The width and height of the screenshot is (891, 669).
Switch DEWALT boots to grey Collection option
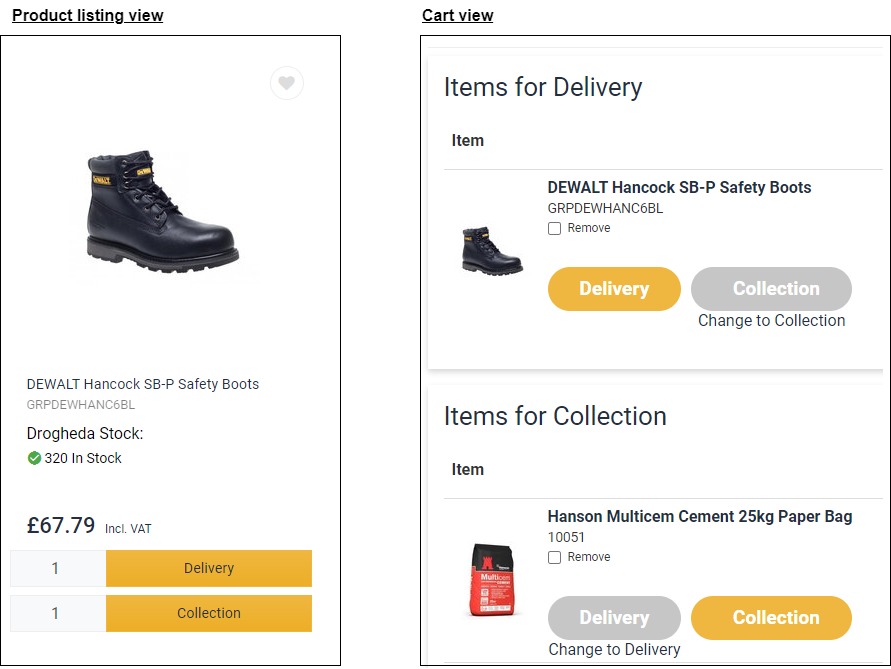point(771,289)
